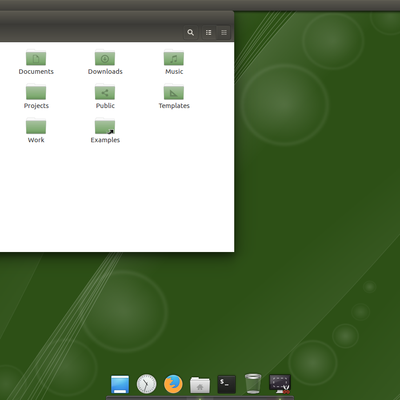
Task: Open the view options menu button
Action: (x=224, y=32)
